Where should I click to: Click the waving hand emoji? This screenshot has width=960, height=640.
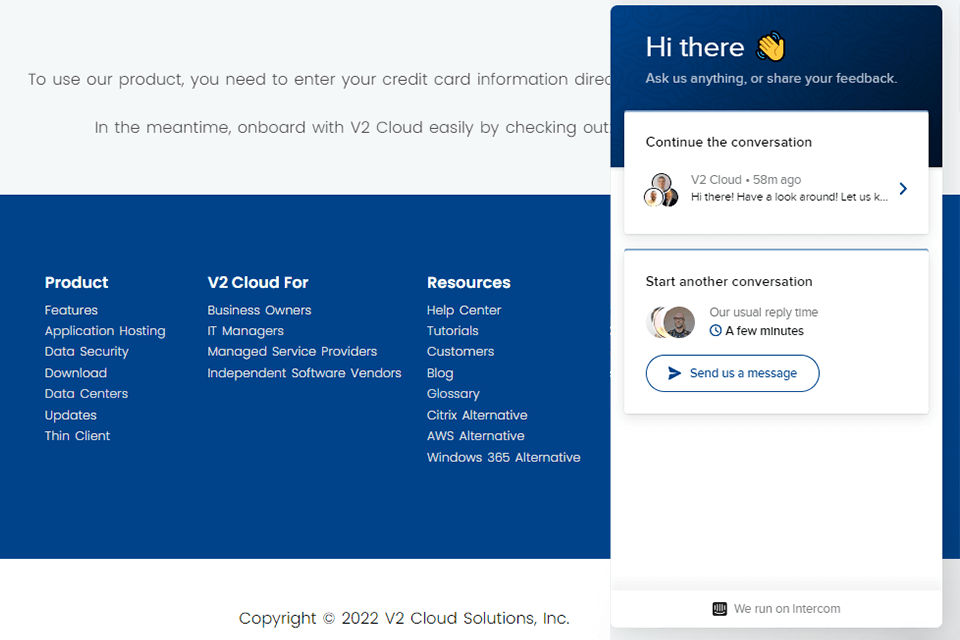tap(771, 47)
